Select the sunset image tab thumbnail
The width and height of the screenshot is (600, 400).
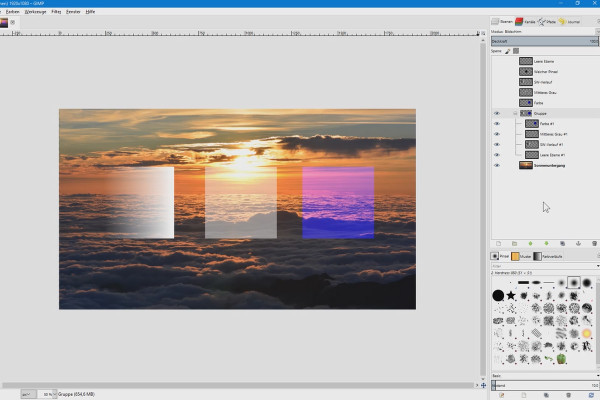click(4, 23)
